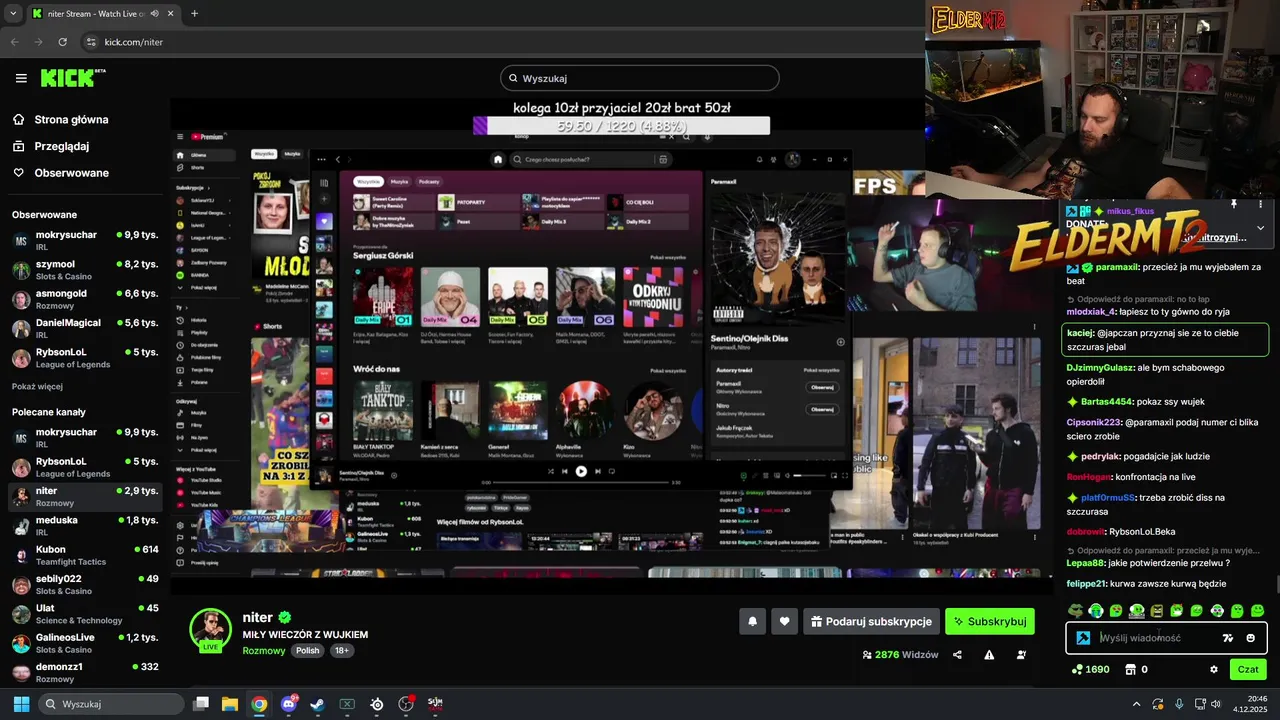
Task: Follow niter with the heart button
Action: 784,621
